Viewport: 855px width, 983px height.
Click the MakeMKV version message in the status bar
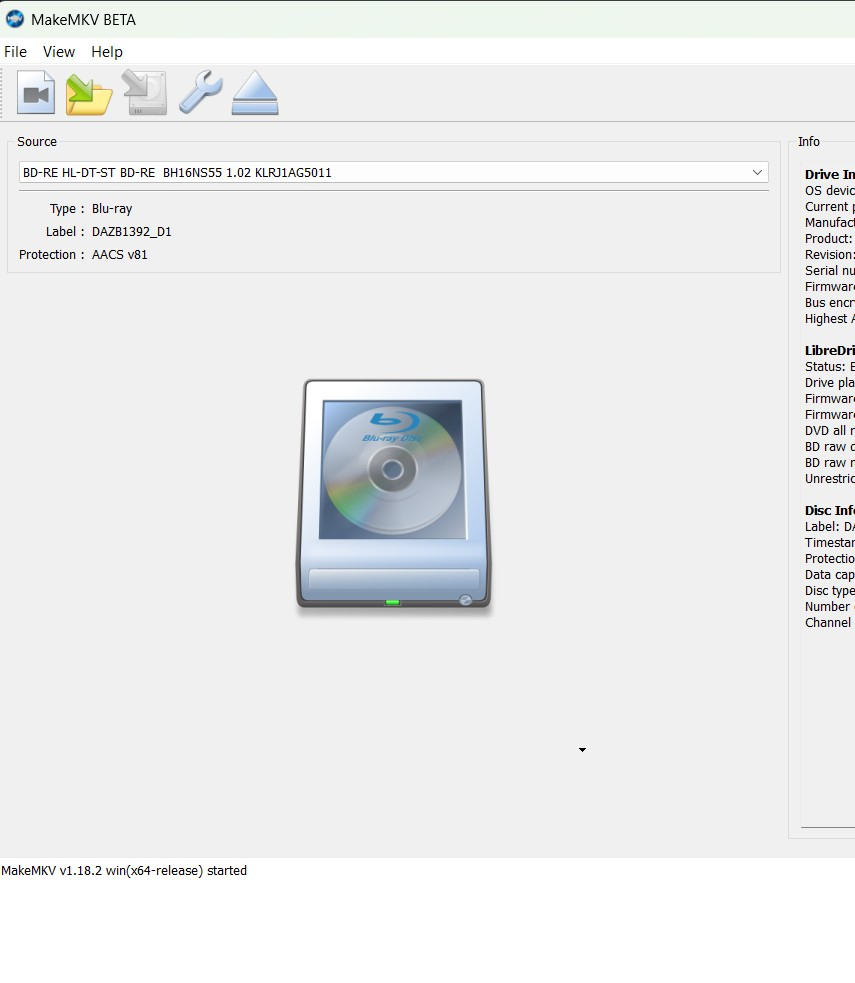(125, 870)
